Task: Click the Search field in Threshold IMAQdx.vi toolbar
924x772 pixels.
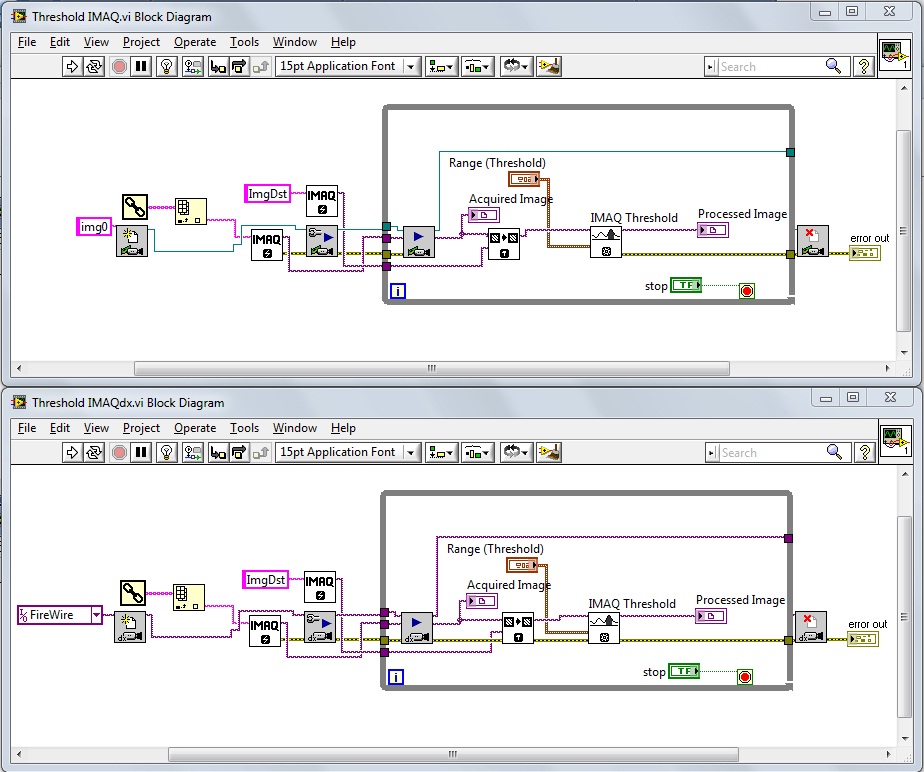Action: click(x=770, y=453)
